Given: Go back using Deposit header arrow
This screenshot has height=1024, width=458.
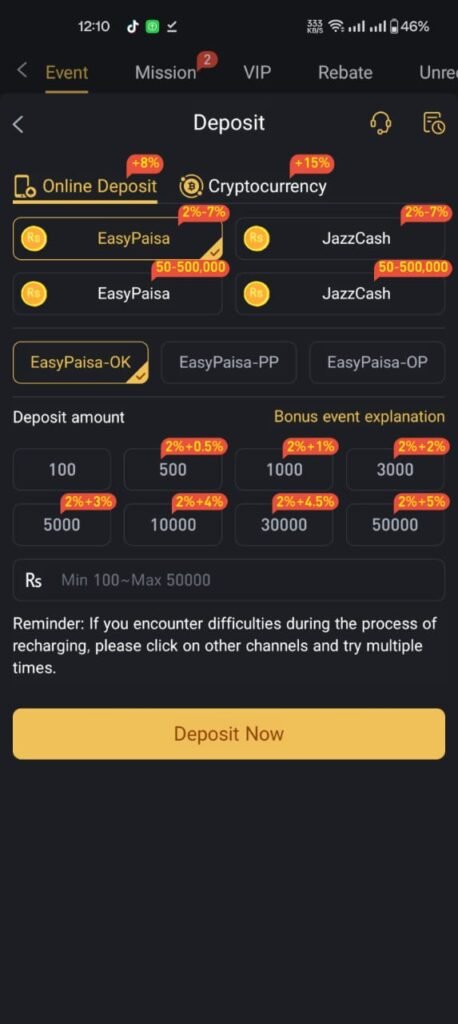Looking at the screenshot, I should click(x=18, y=124).
